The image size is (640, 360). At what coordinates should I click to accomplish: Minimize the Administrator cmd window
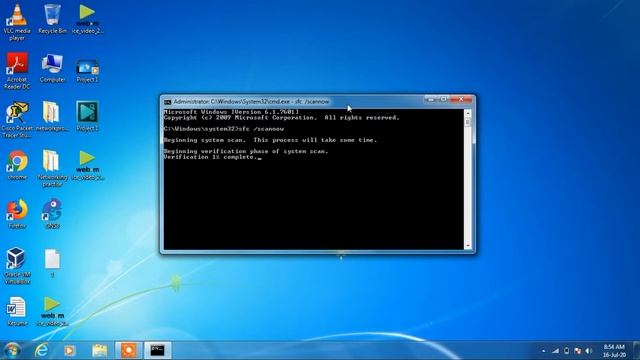[x=431, y=99]
